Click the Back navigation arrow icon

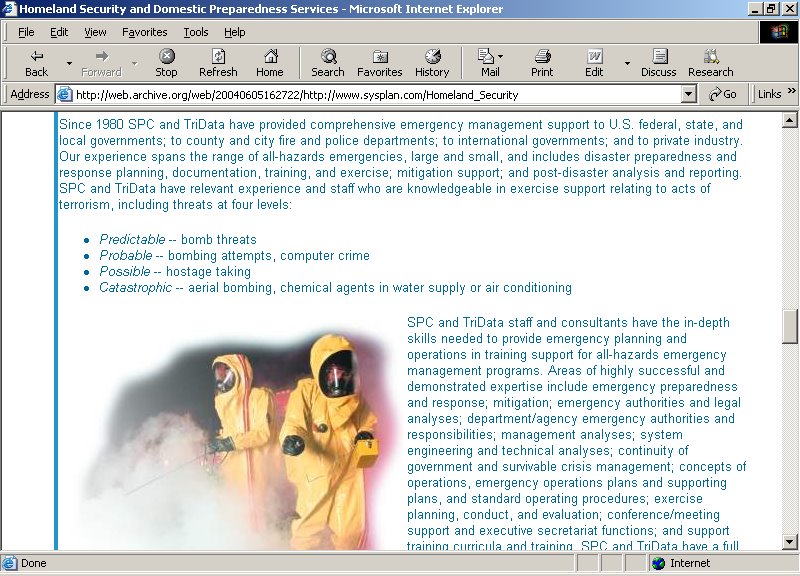pyautogui.click(x=36, y=56)
